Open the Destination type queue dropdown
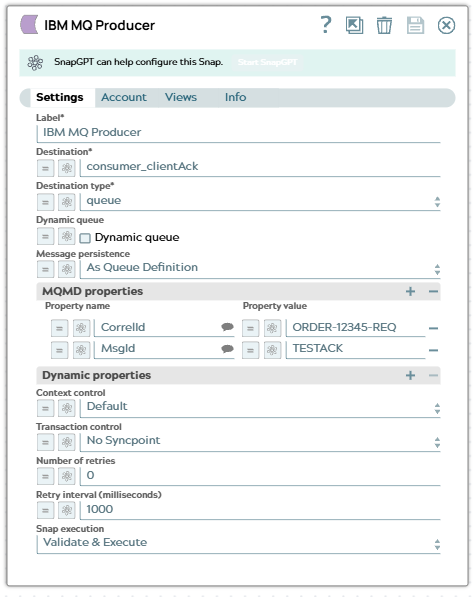Viewport: 474px width, 597px height. click(260, 201)
